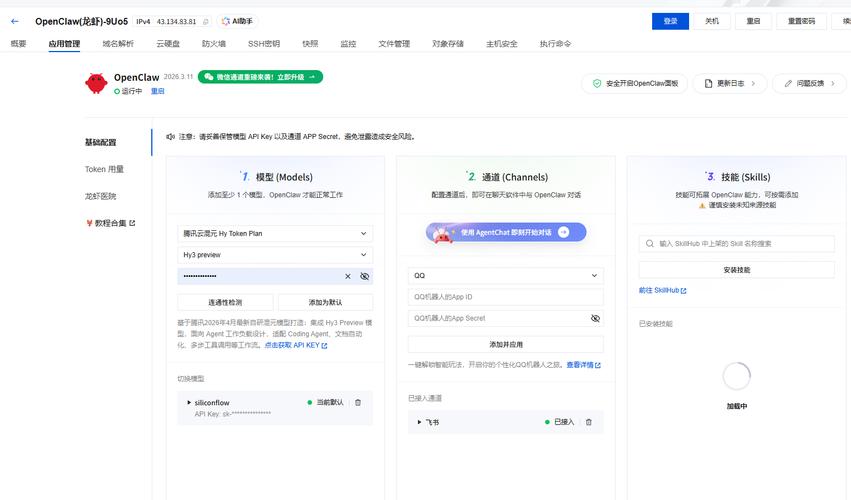Viewport: 851px width, 500px height.
Task: Clear the API key with the X icon
Action: (x=348, y=276)
